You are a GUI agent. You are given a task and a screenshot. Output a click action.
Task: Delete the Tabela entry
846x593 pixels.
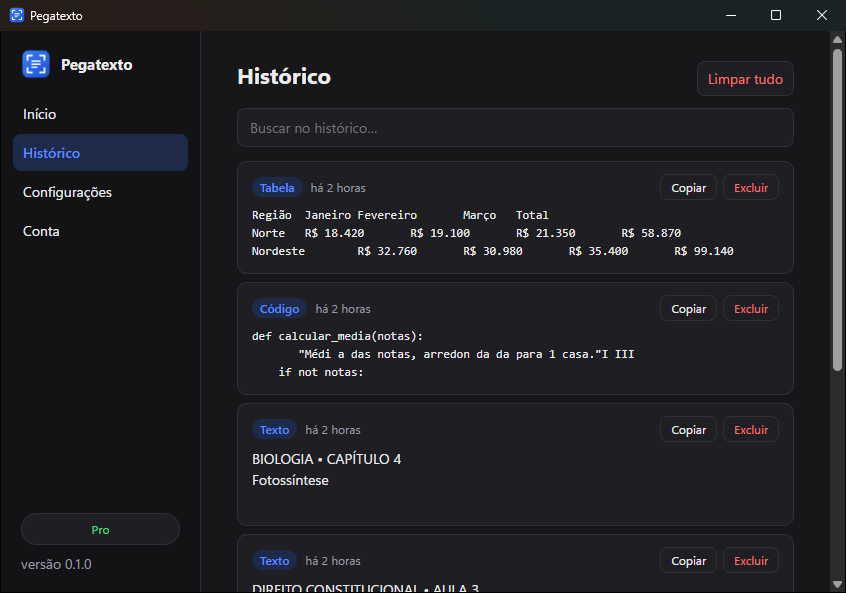[751, 188]
